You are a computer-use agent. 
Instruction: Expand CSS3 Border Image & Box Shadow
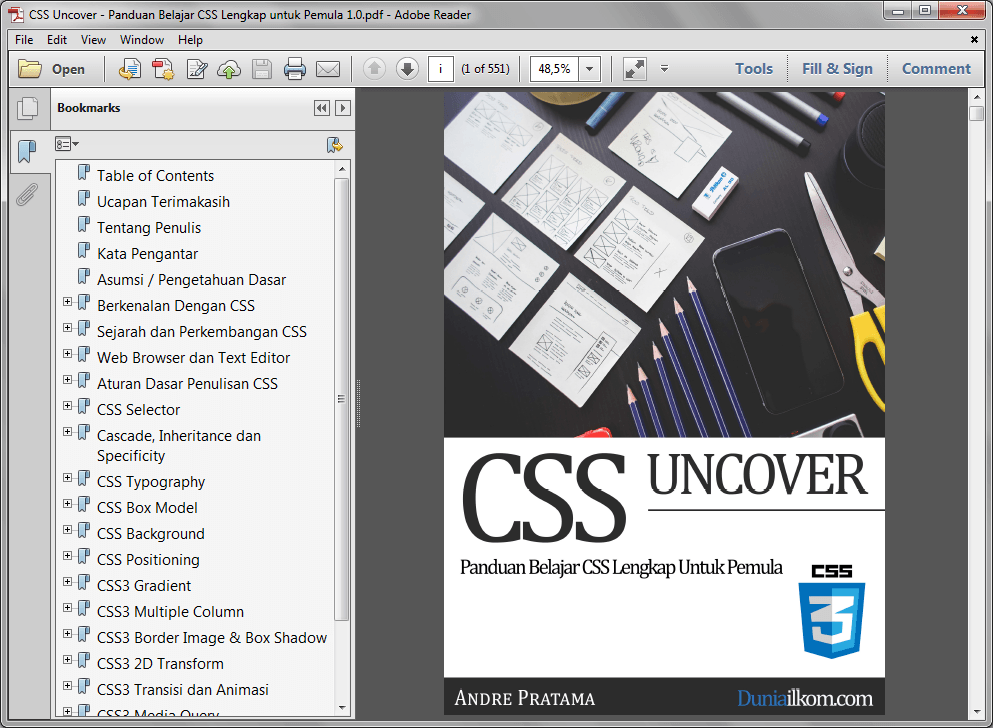67,633
